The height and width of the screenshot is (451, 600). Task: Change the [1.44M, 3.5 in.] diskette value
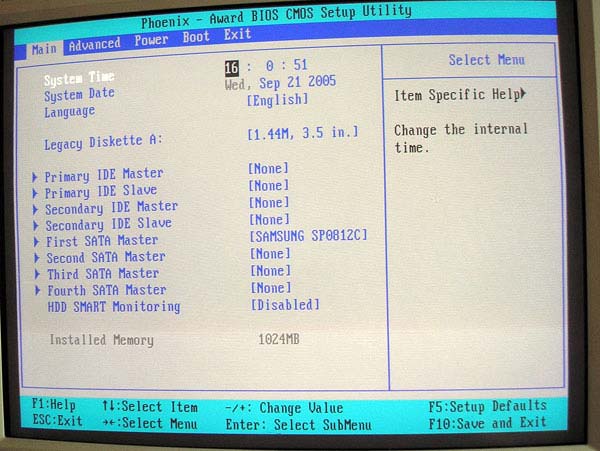point(303,133)
